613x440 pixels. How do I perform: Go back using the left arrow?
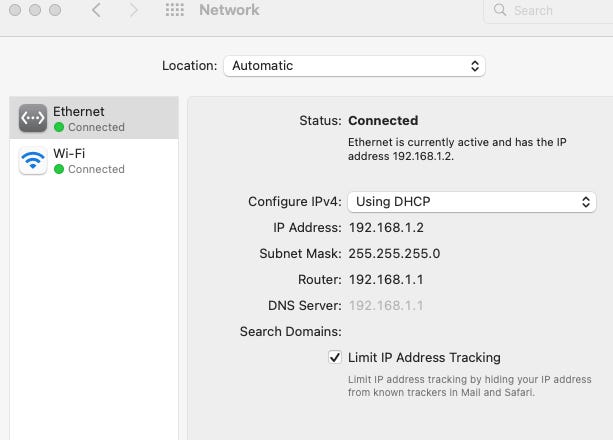pos(97,10)
